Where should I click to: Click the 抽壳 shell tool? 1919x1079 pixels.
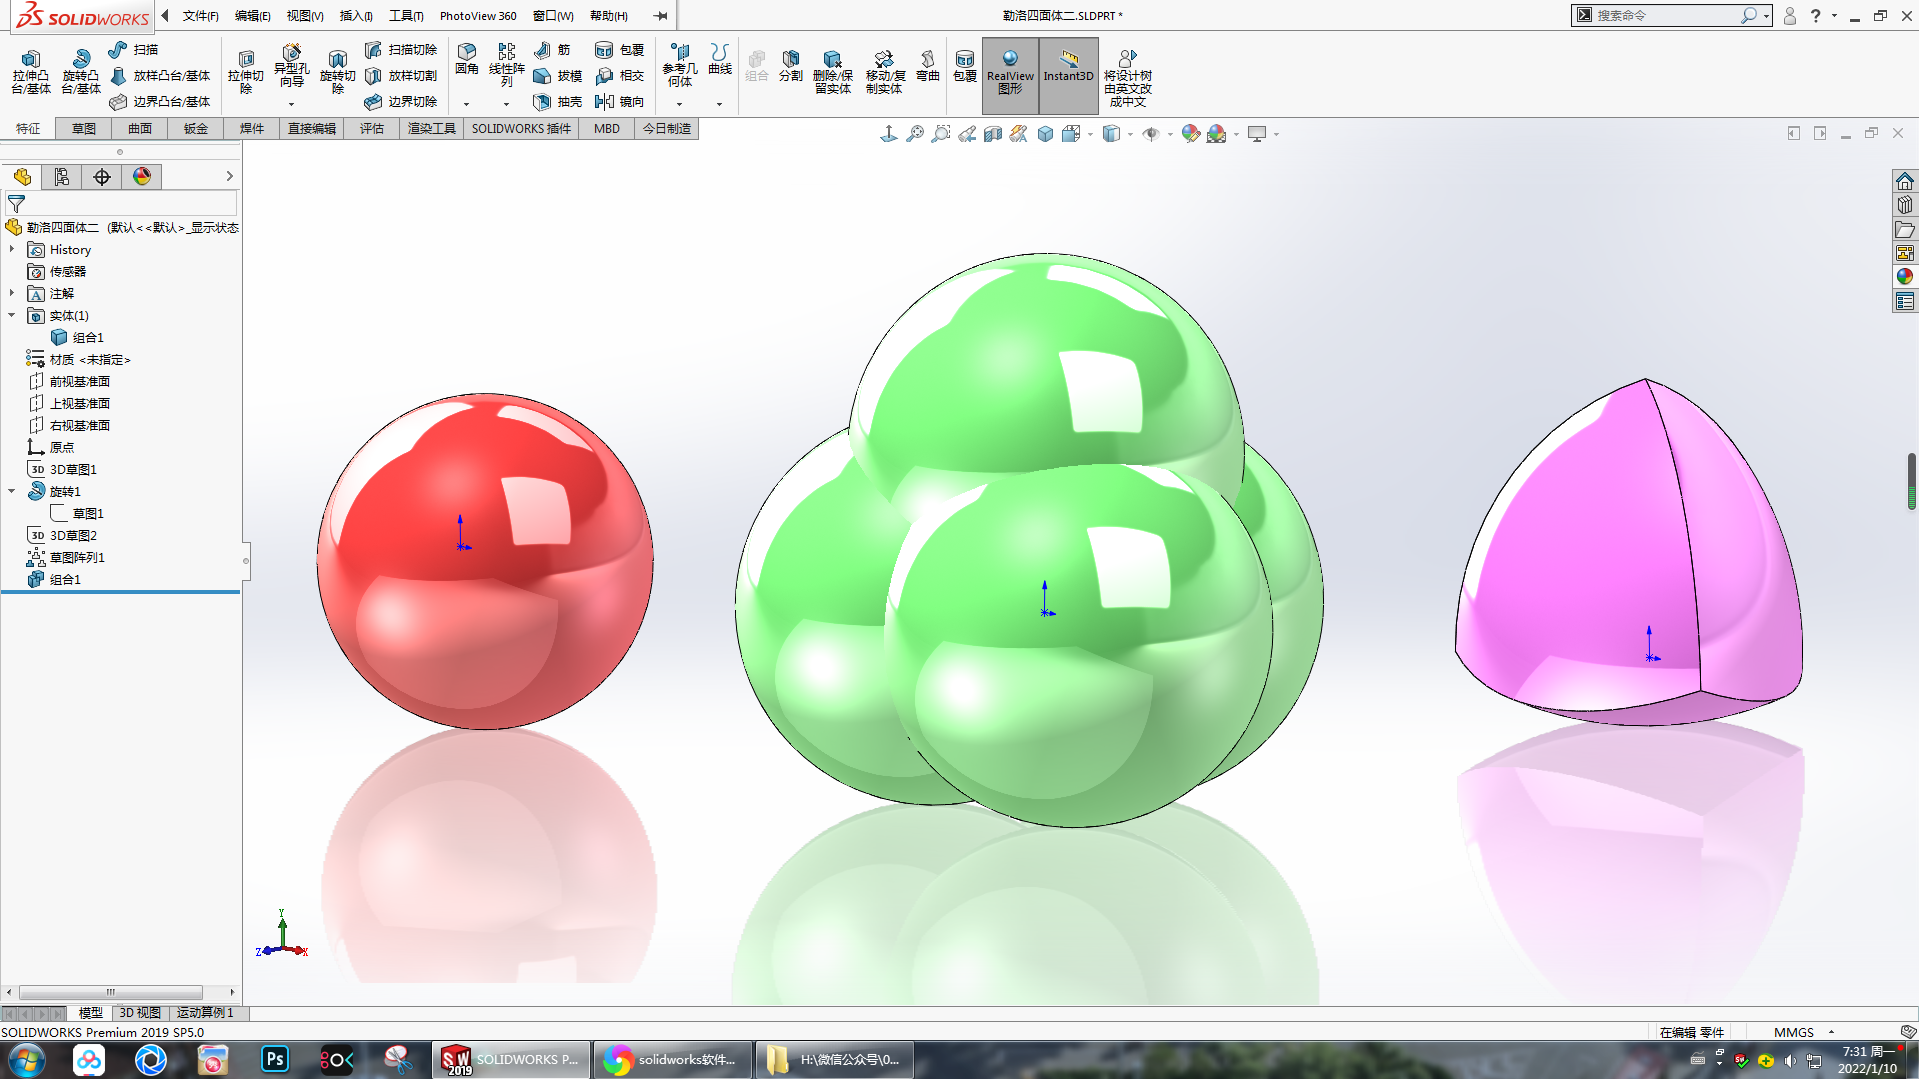coord(558,101)
